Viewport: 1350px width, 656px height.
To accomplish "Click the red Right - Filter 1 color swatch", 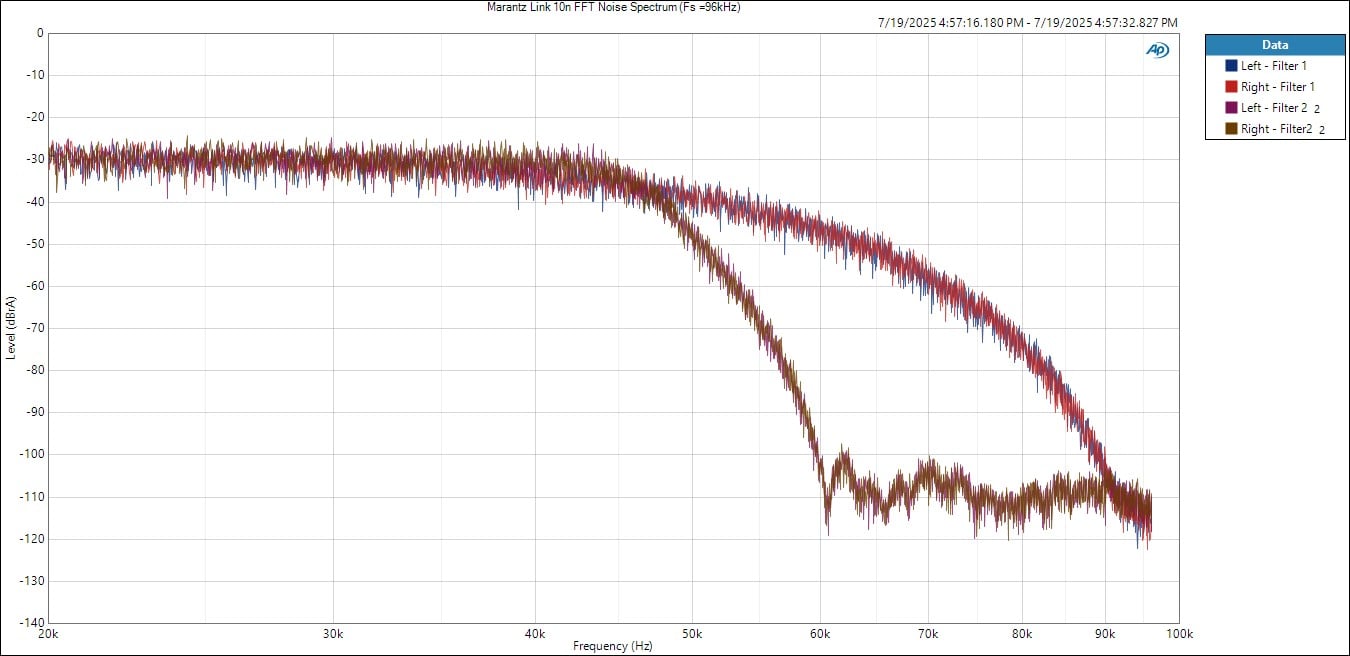I will tap(1231, 87).
